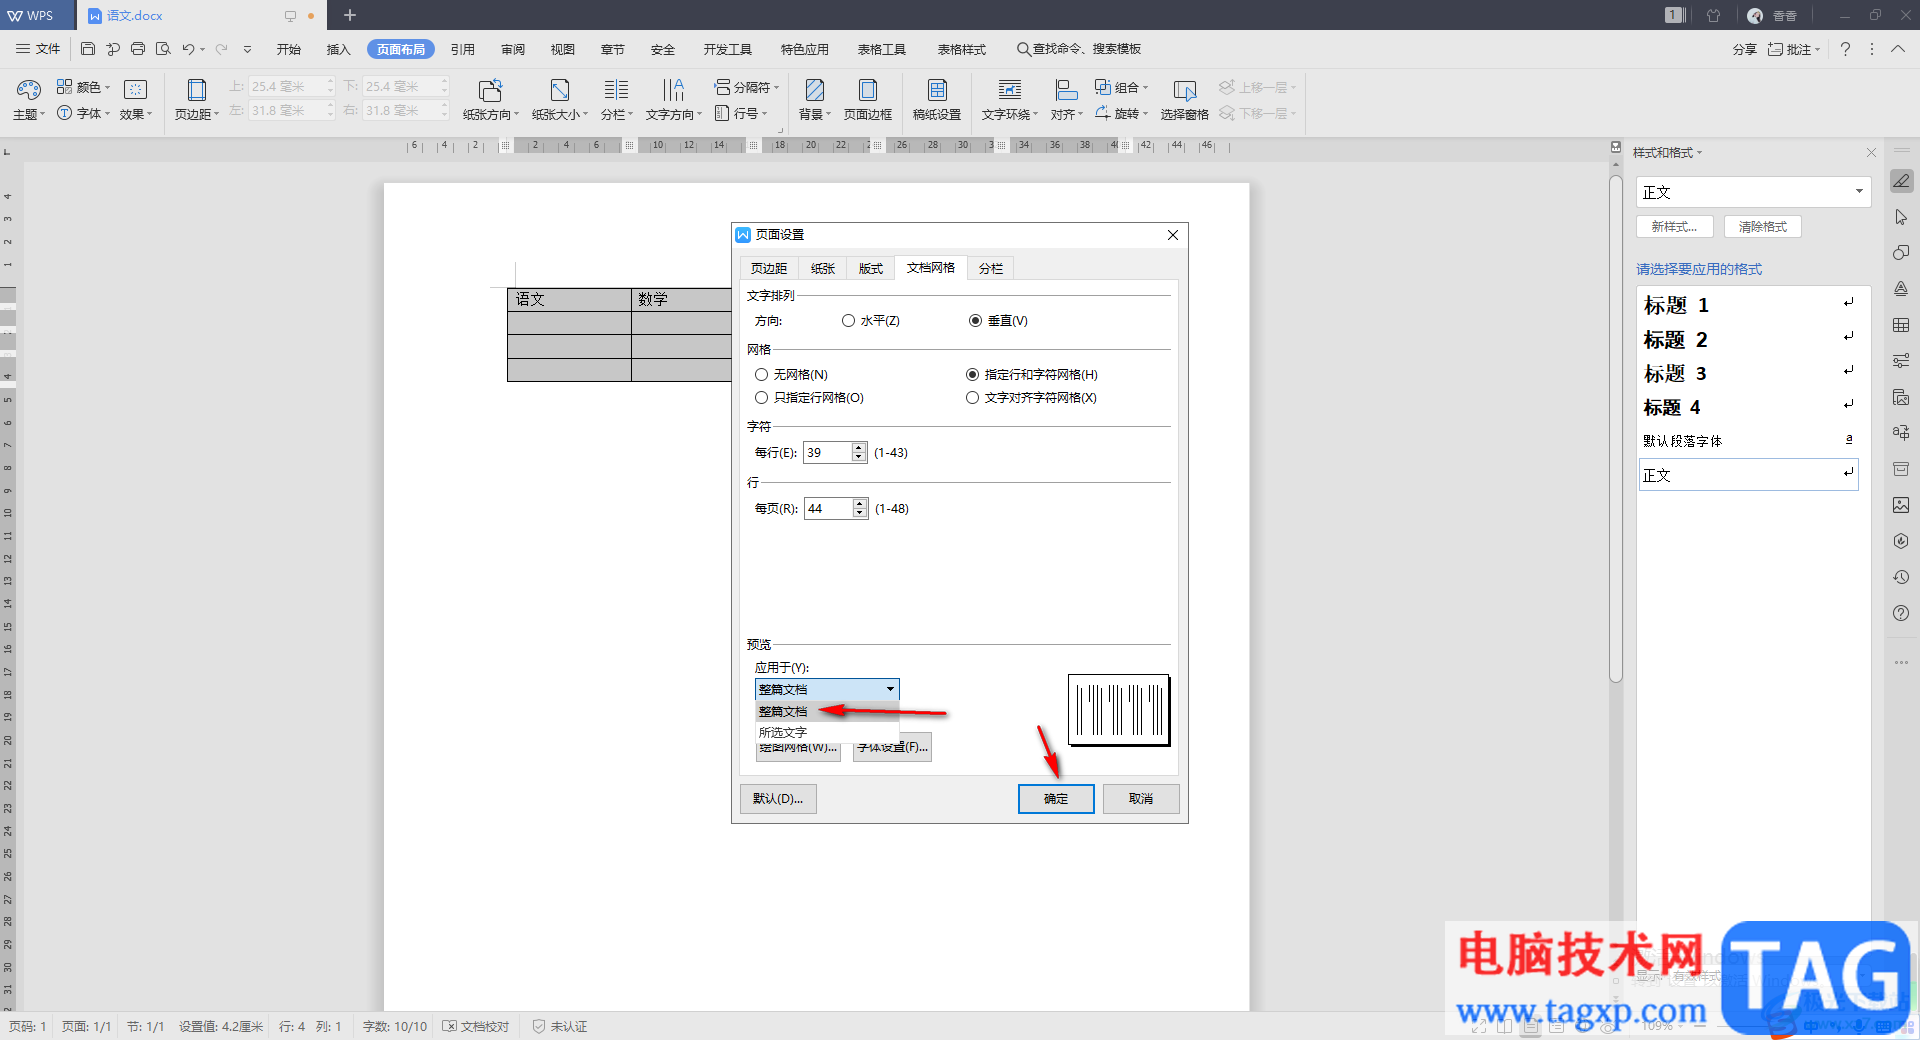Choose 整篇文档 from apply-to list
Screen dimensions: 1920x1040
827,711
